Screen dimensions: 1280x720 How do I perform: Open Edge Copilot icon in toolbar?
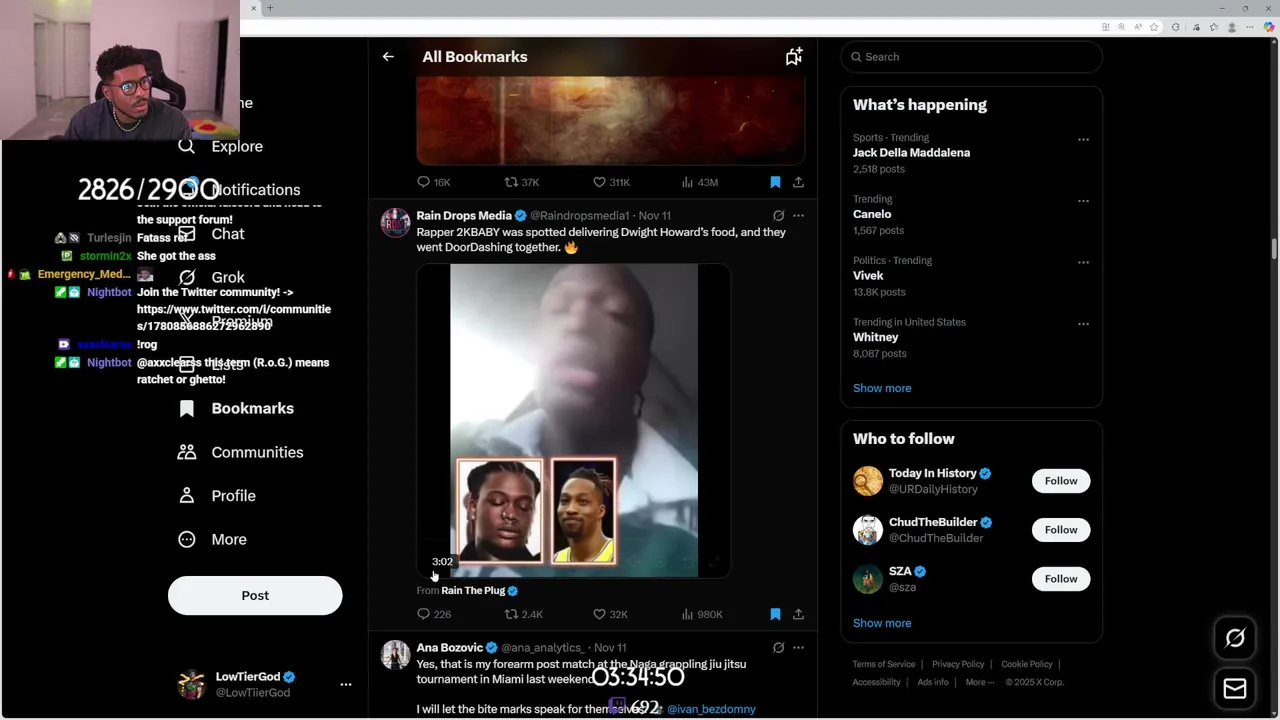click(1269, 27)
